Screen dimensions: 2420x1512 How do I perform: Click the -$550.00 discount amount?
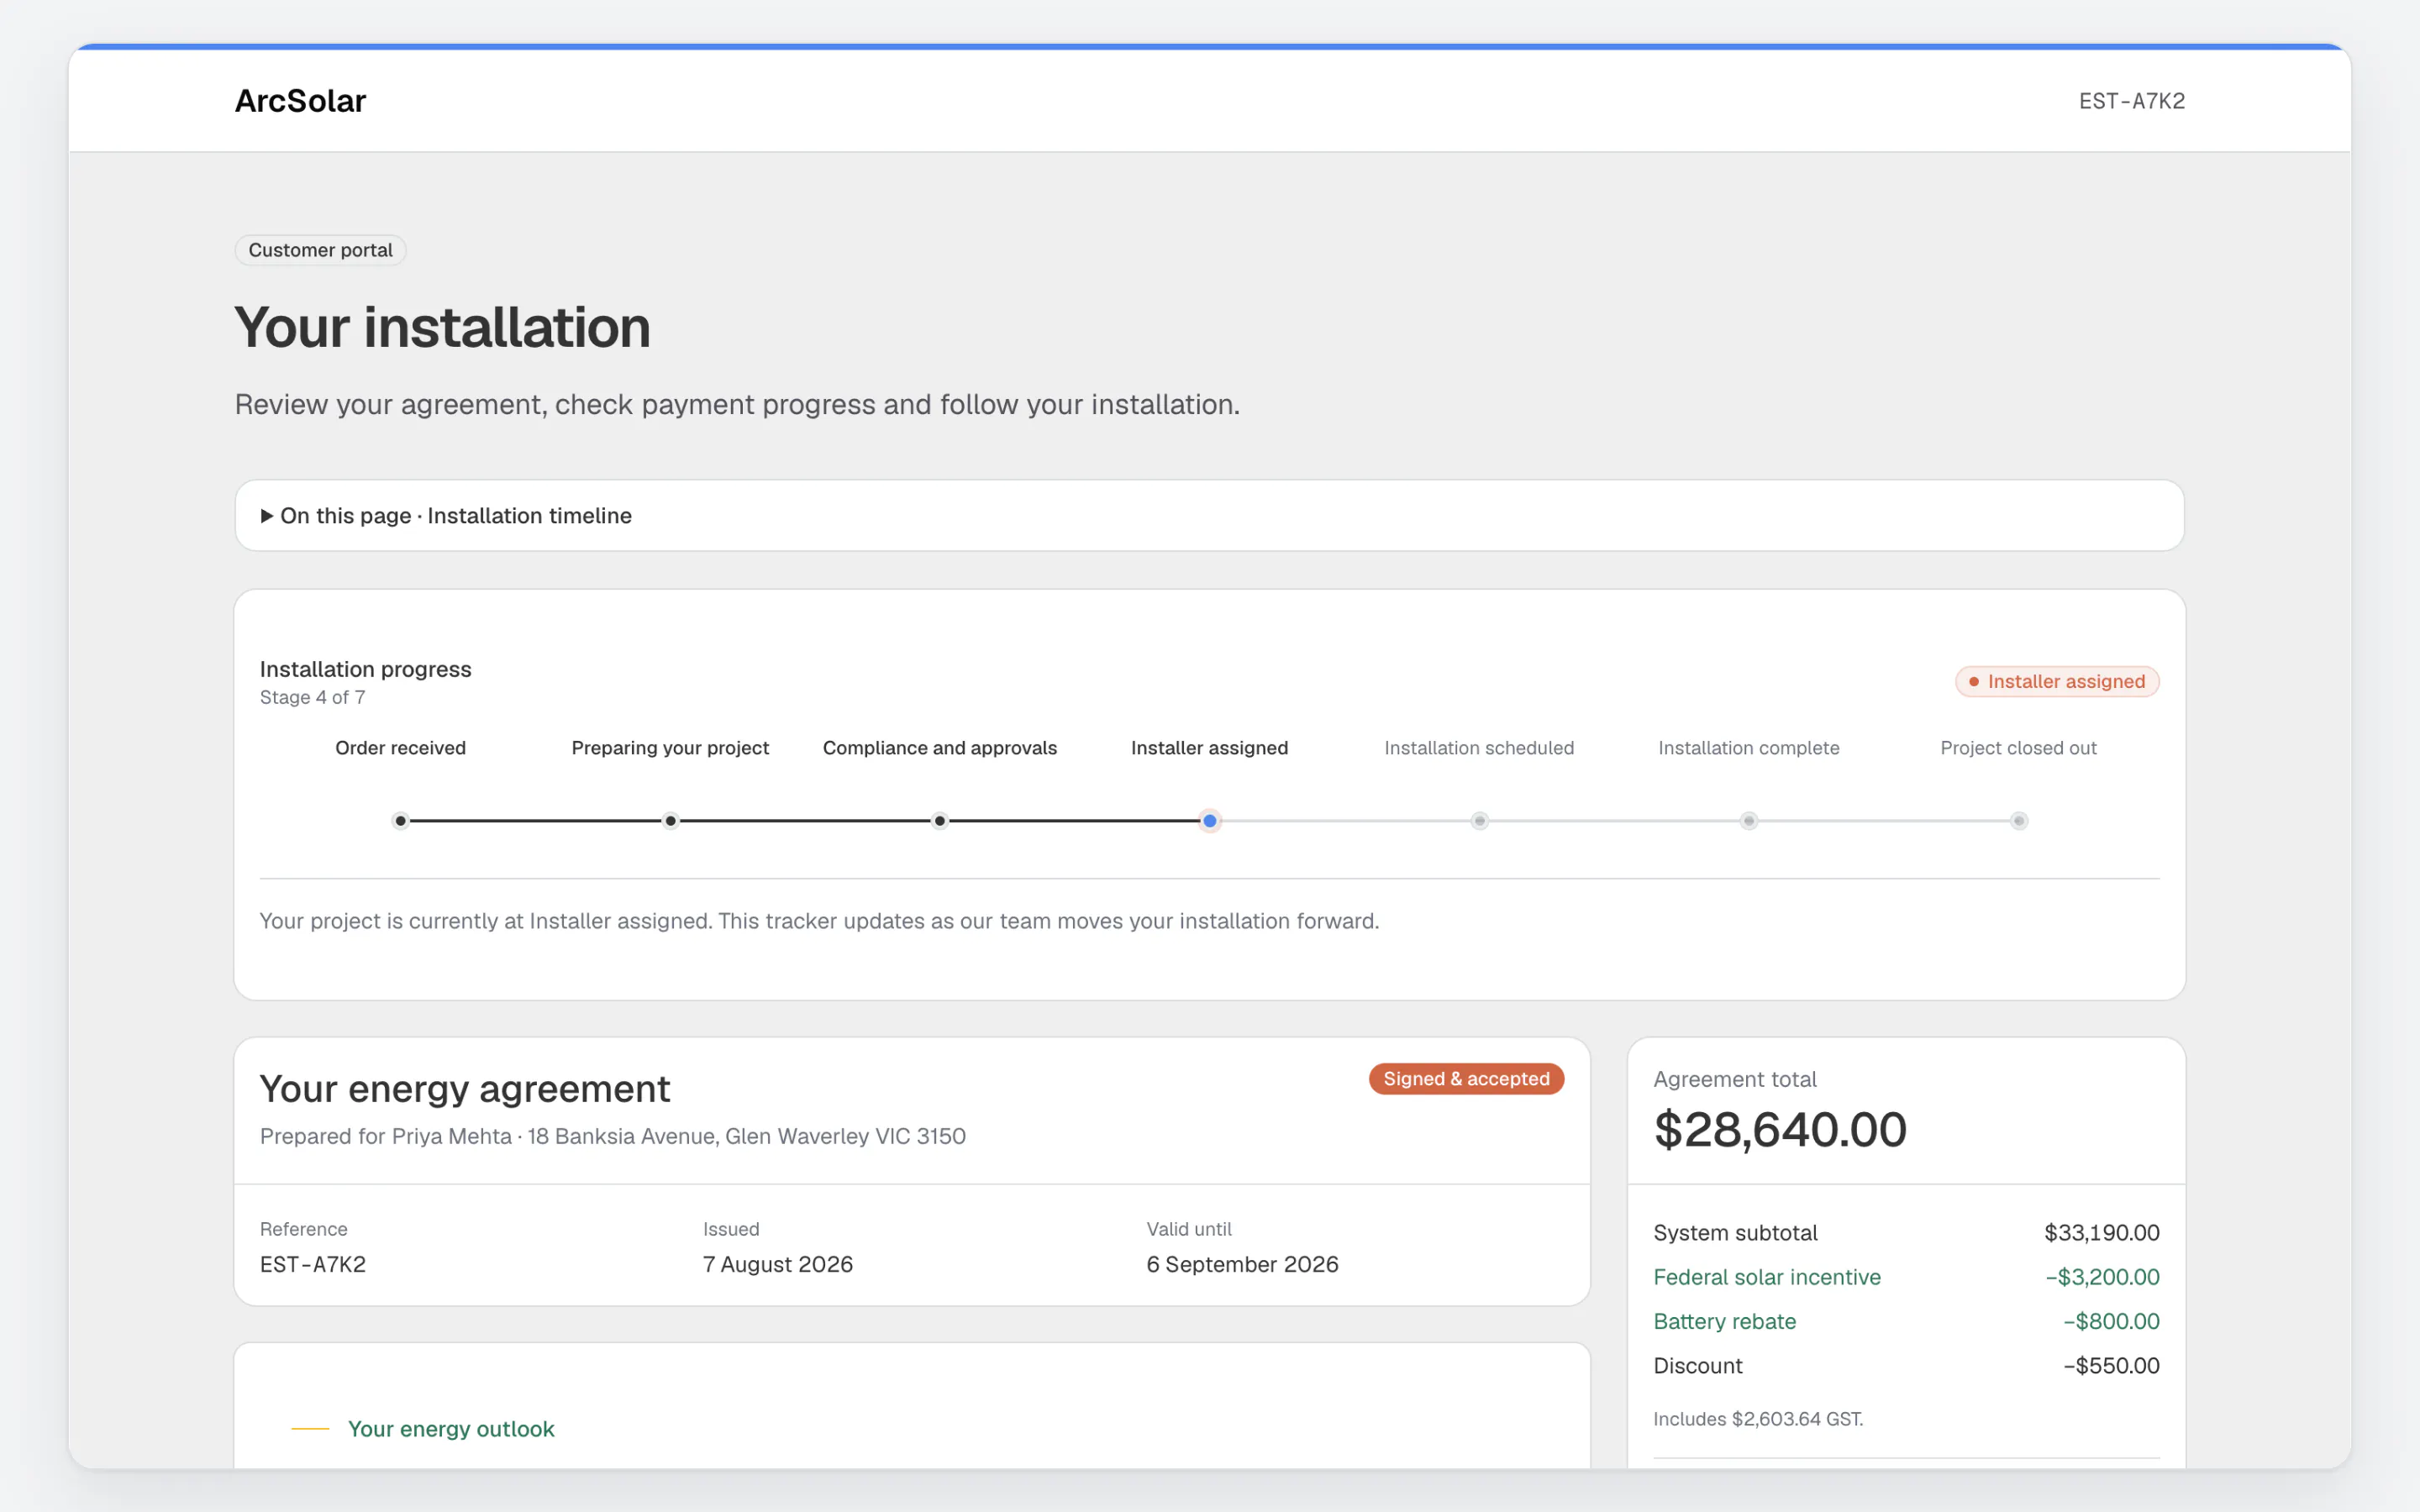point(2111,1366)
